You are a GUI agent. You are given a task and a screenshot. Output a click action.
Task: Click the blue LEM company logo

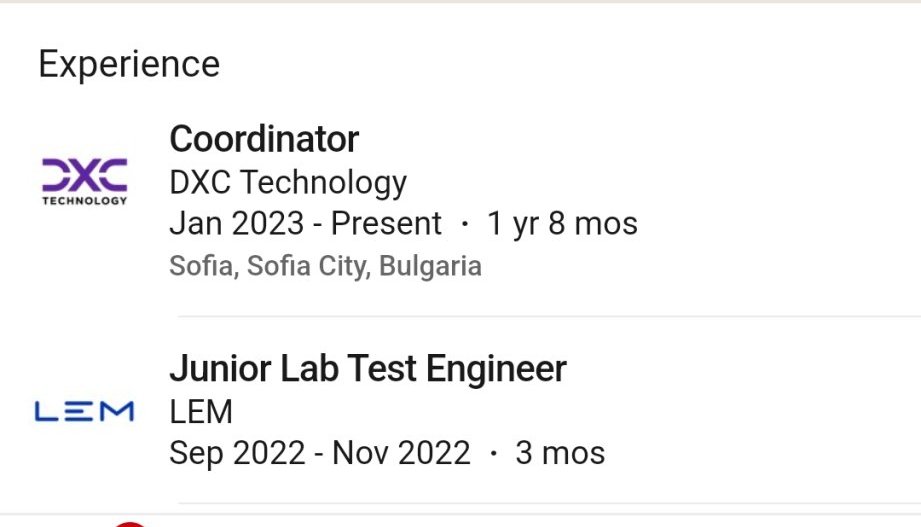[84, 411]
